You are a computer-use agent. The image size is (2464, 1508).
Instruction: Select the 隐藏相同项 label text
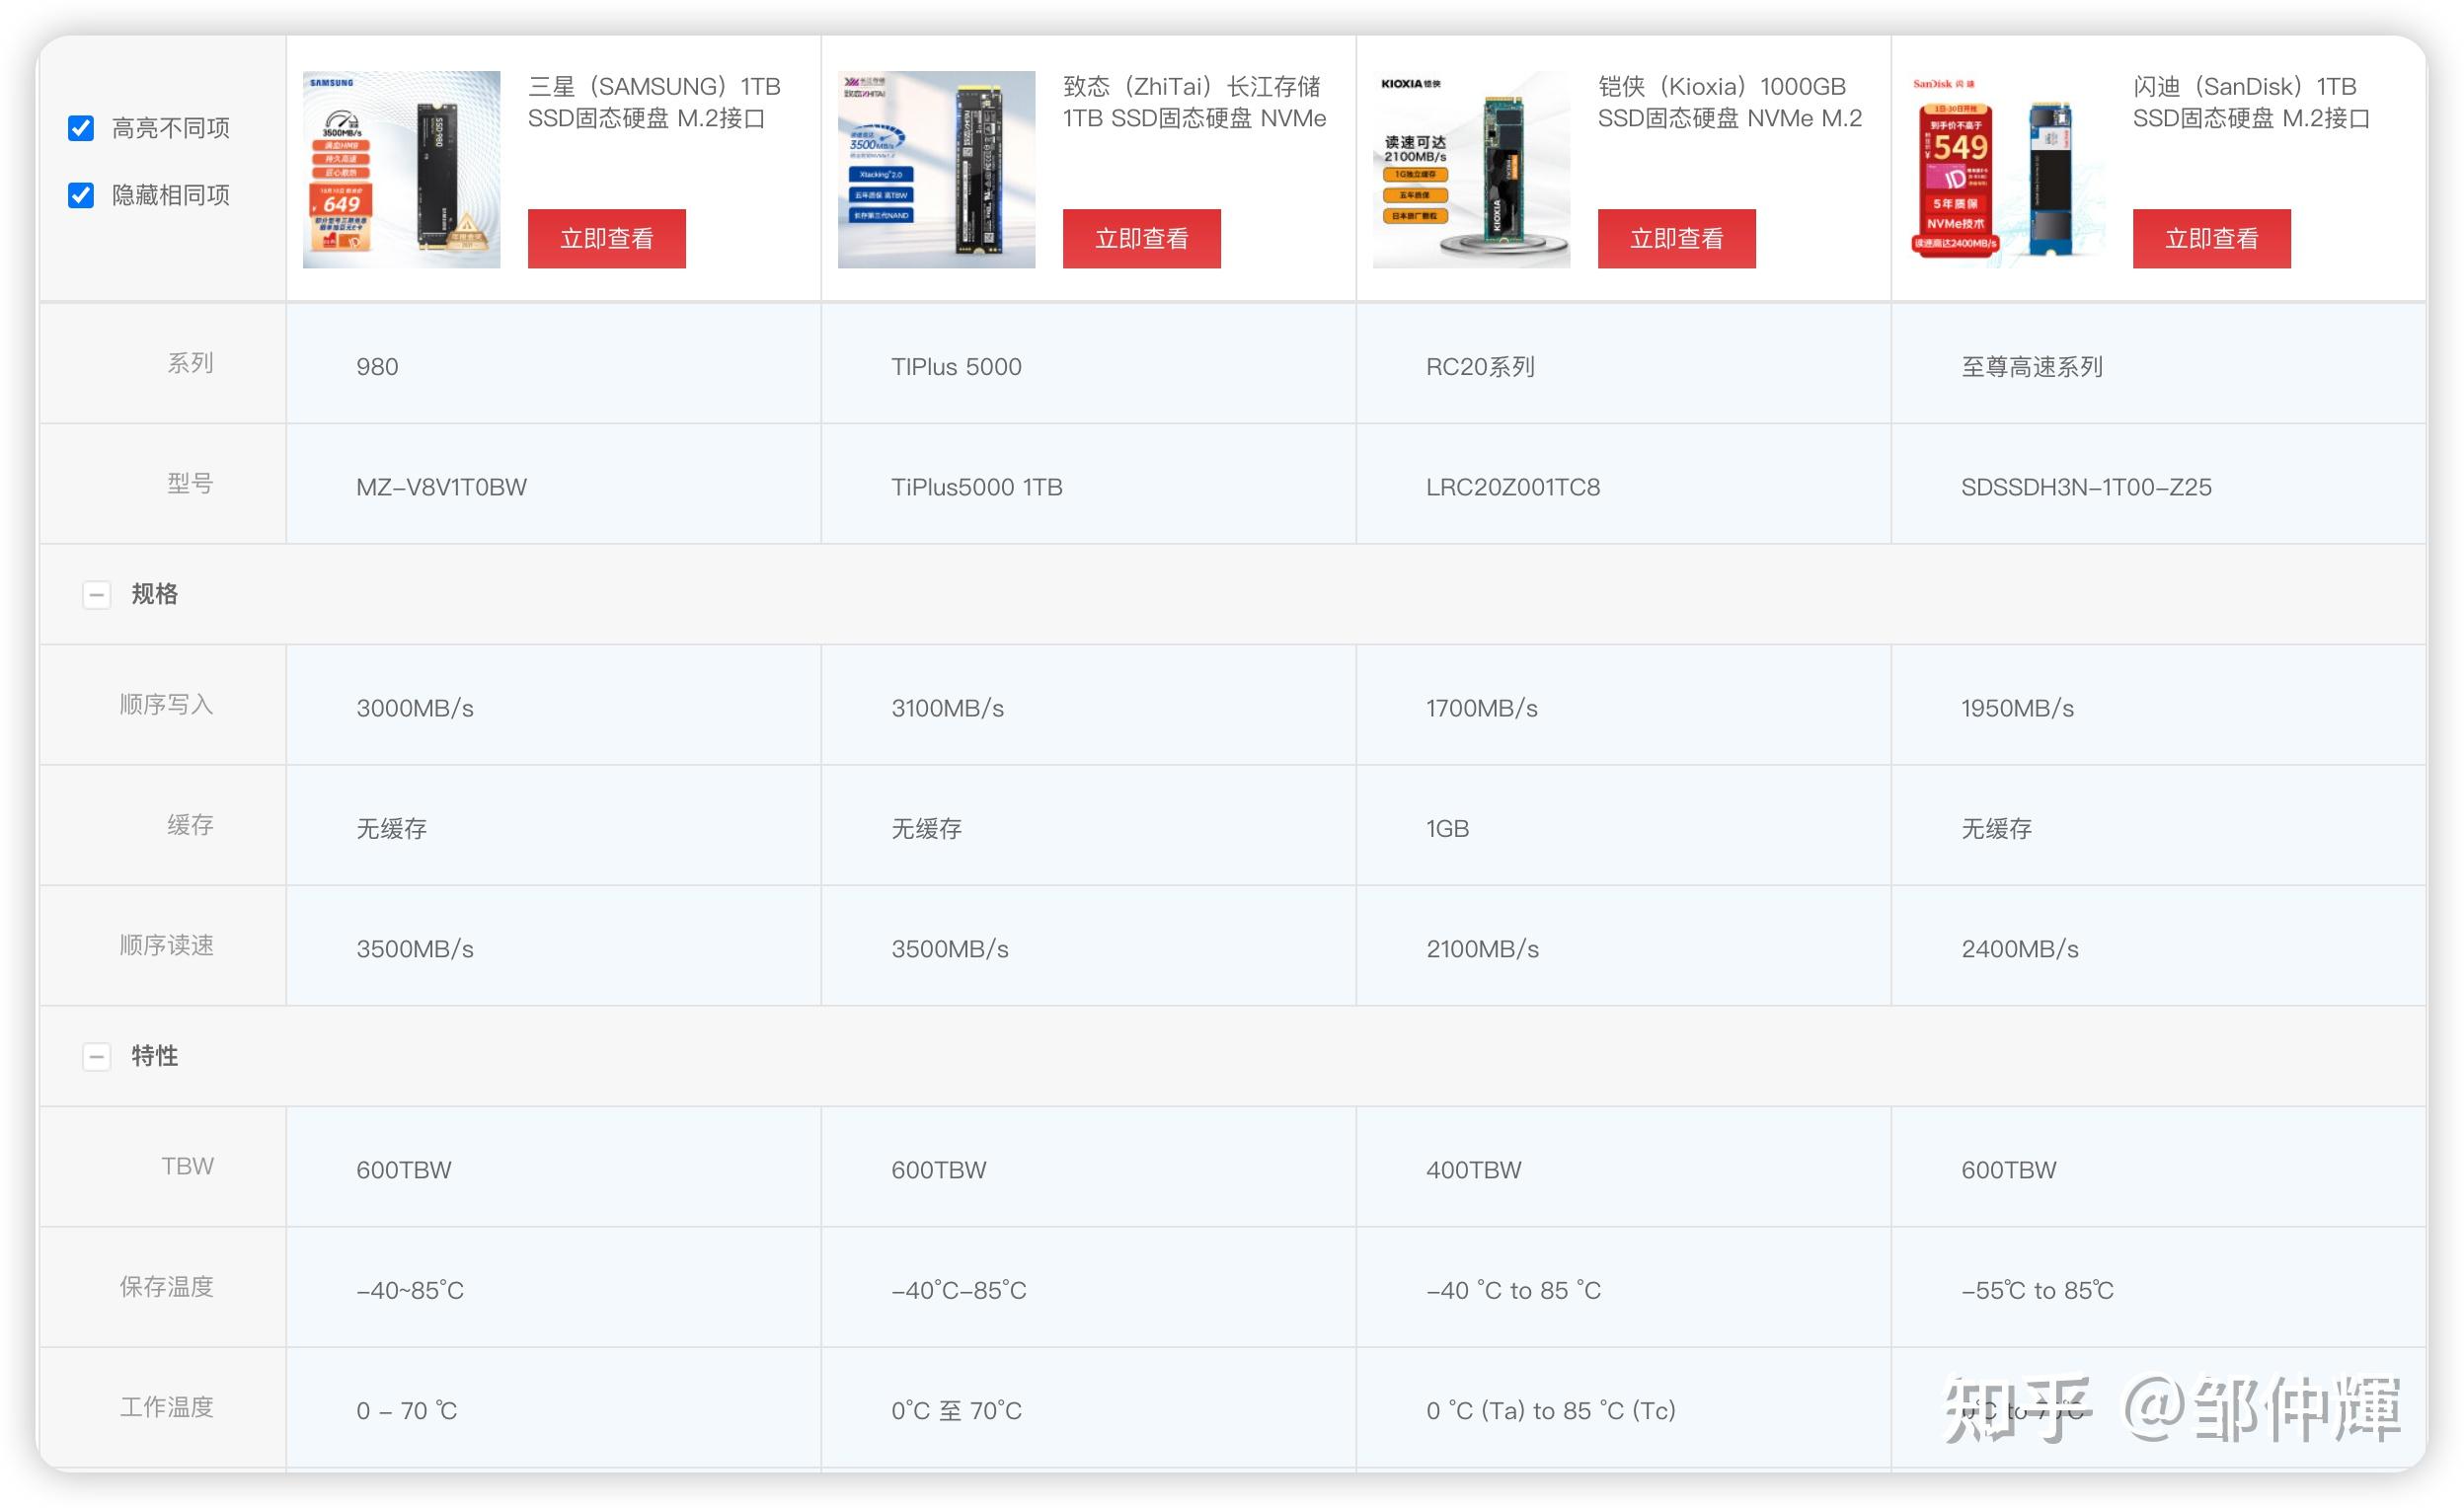click(171, 195)
